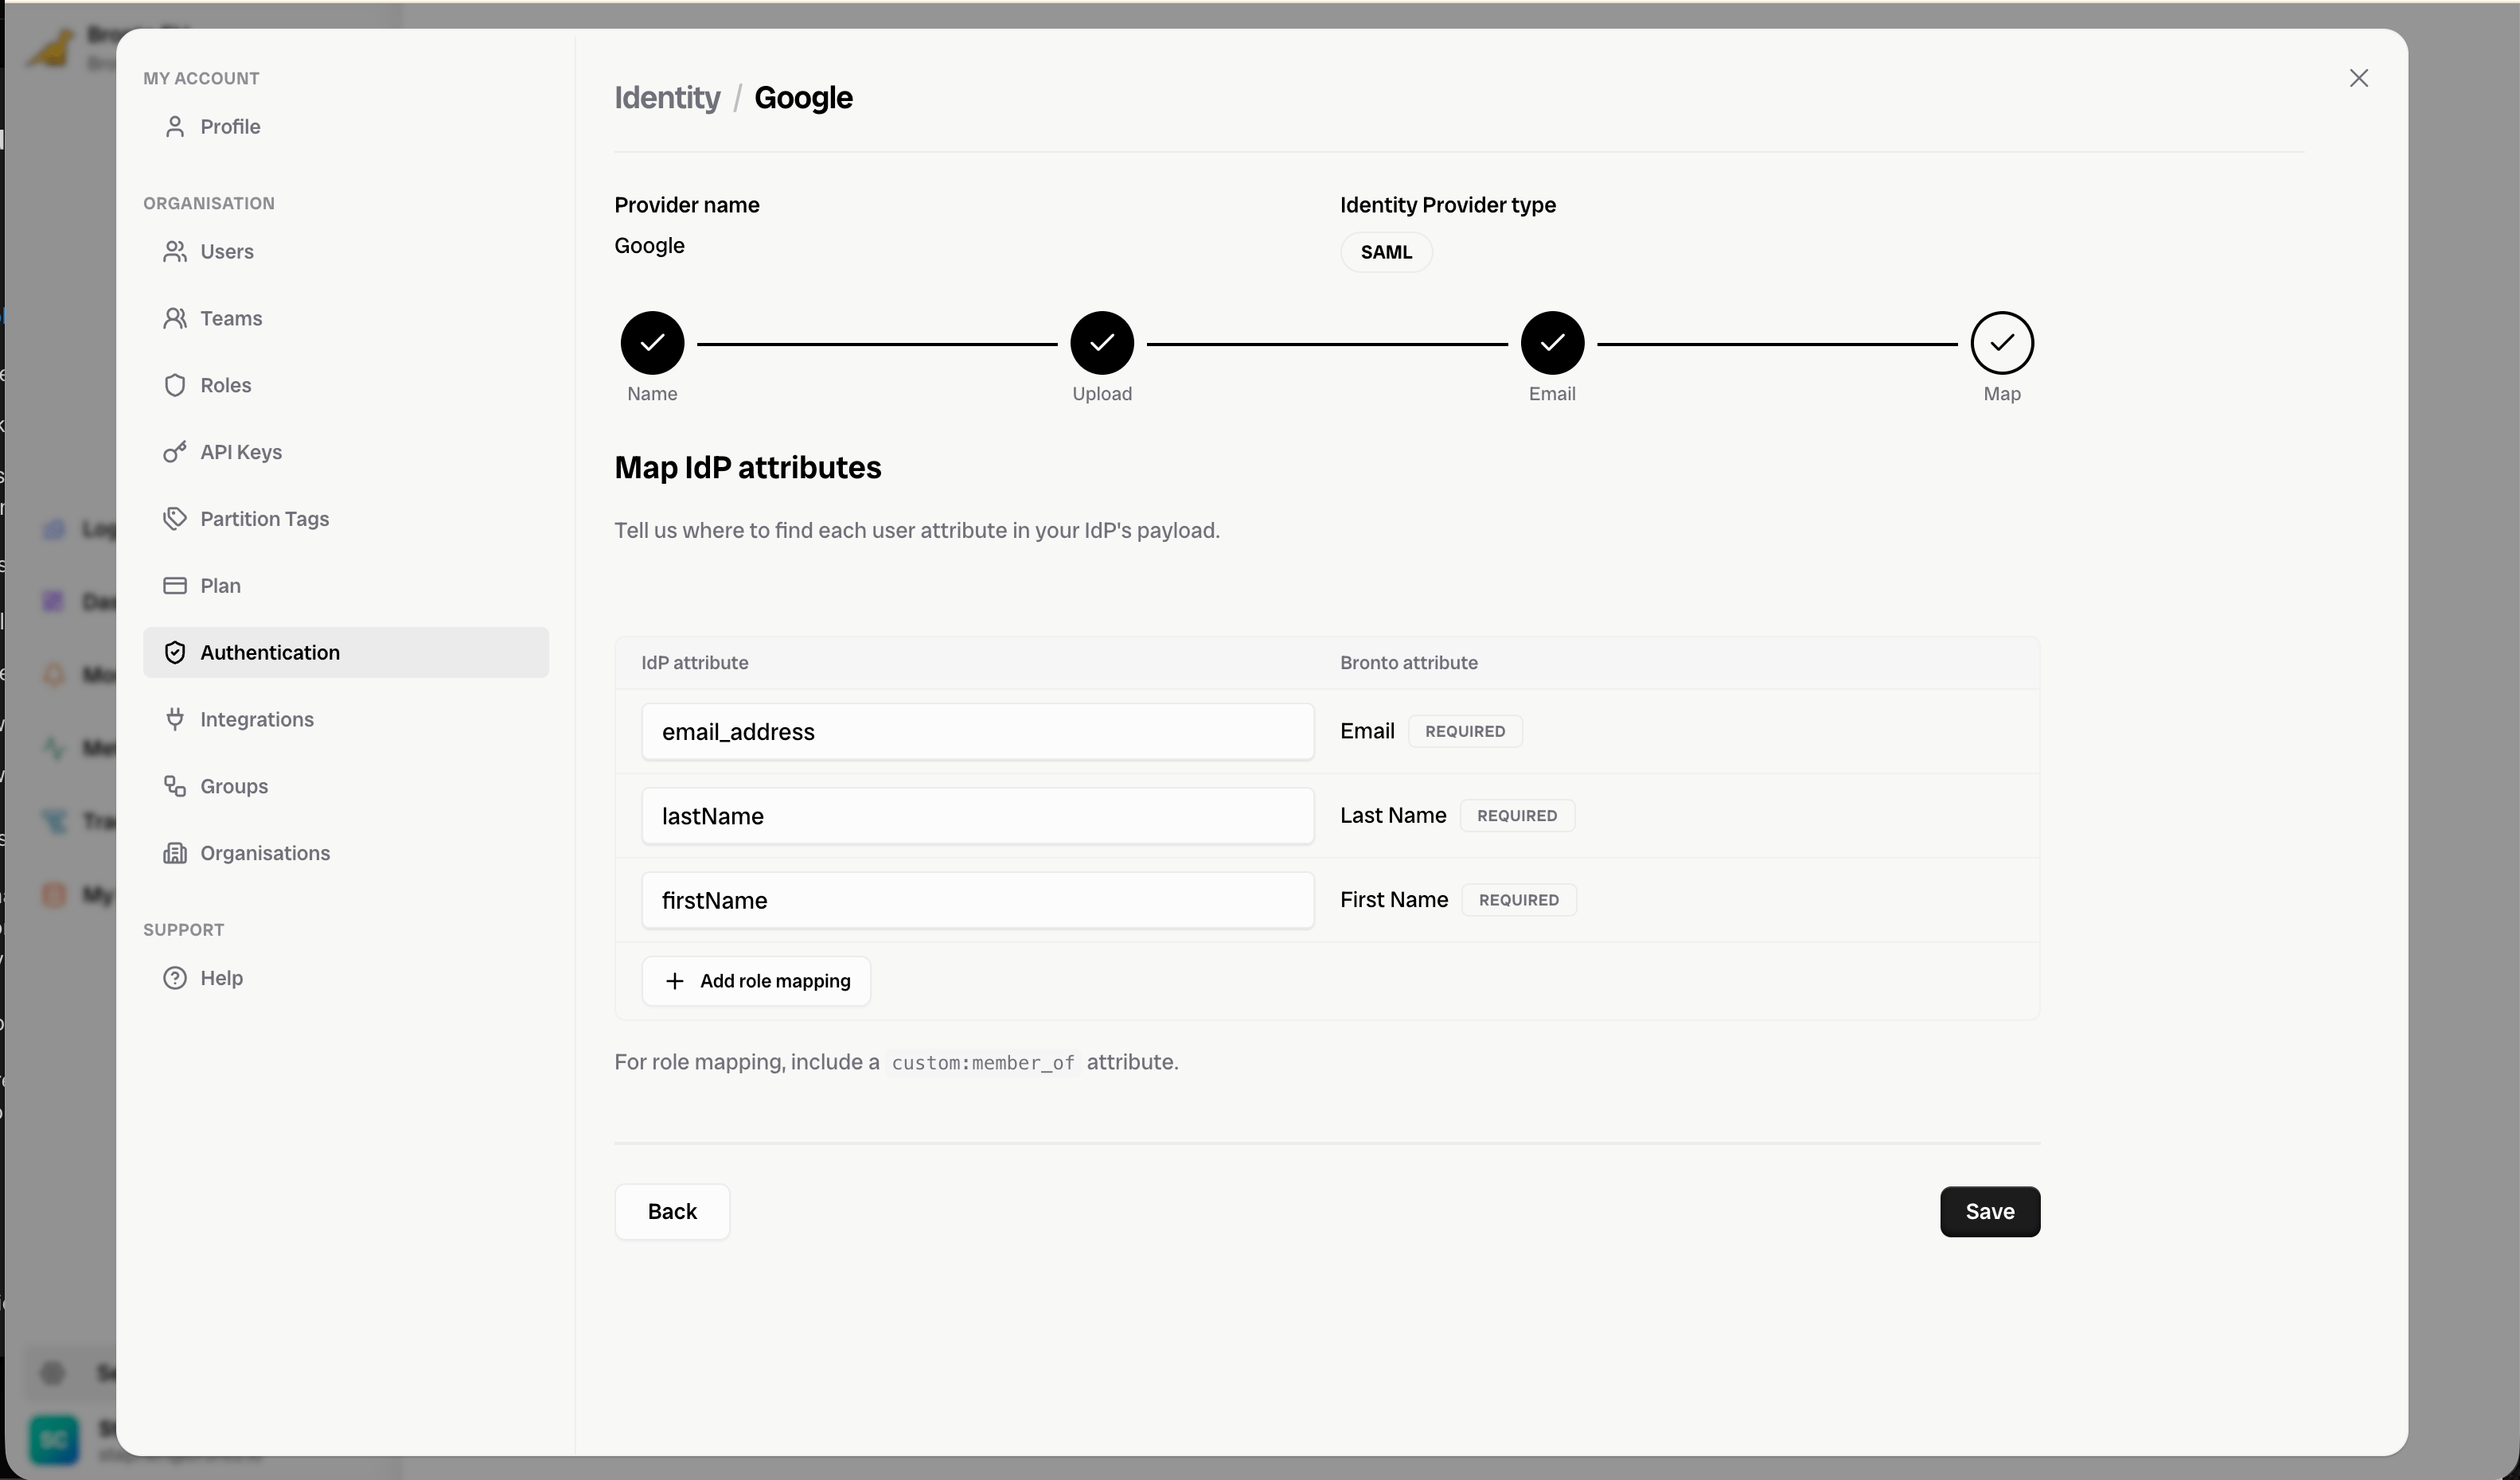Open the Teams section
The height and width of the screenshot is (1480, 2520).
click(x=346, y=318)
